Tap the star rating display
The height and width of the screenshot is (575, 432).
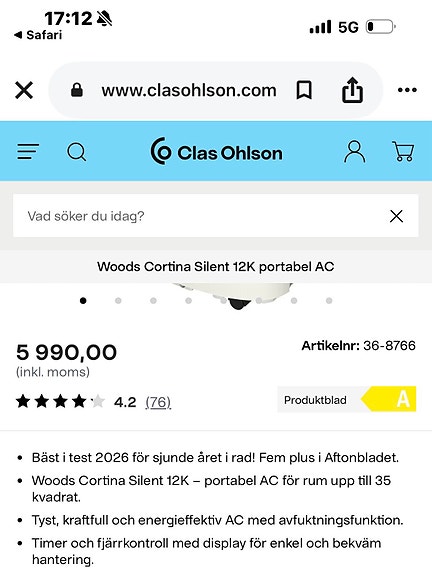(x=61, y=402)
